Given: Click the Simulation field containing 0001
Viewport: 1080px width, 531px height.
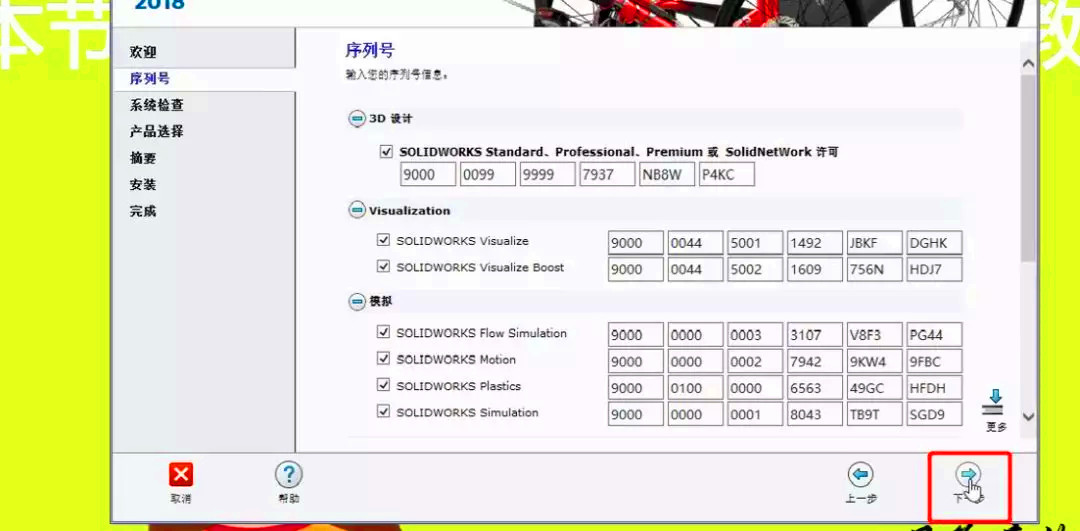Looking at the screenshot, I should click(x=756, y=414).
